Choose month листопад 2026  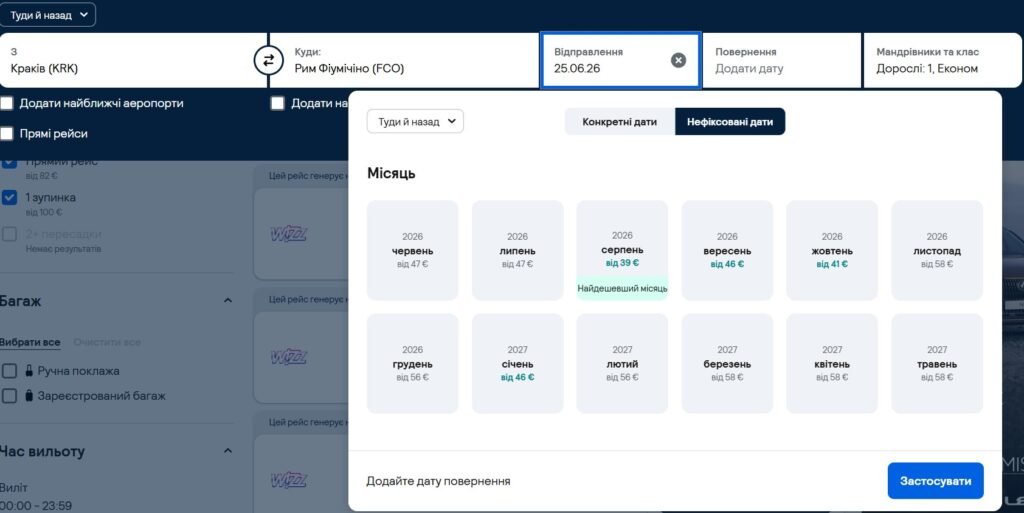coord(937,251)
